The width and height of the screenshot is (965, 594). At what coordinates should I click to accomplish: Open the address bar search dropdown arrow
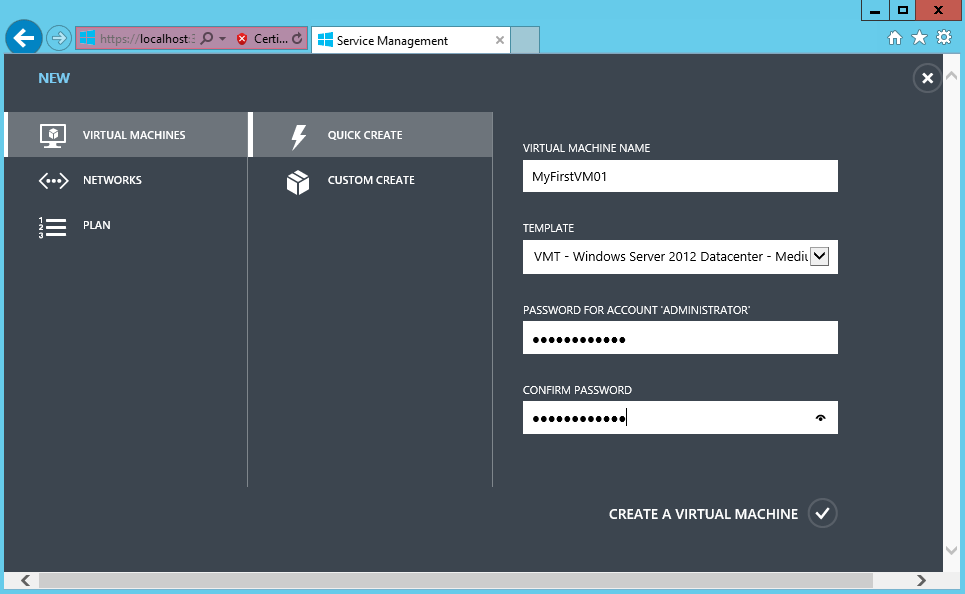pos(222,39)
